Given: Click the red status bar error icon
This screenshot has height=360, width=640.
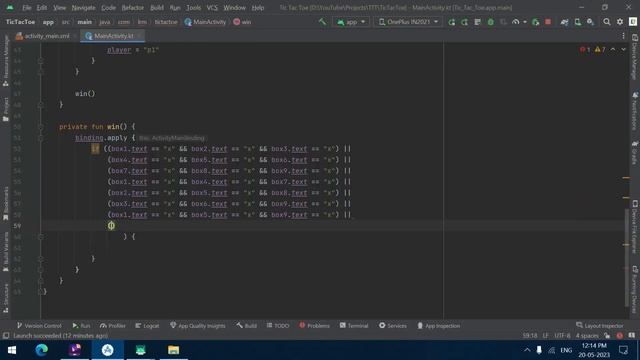Looking at the screenshot, I should click(x=620, y=336).
